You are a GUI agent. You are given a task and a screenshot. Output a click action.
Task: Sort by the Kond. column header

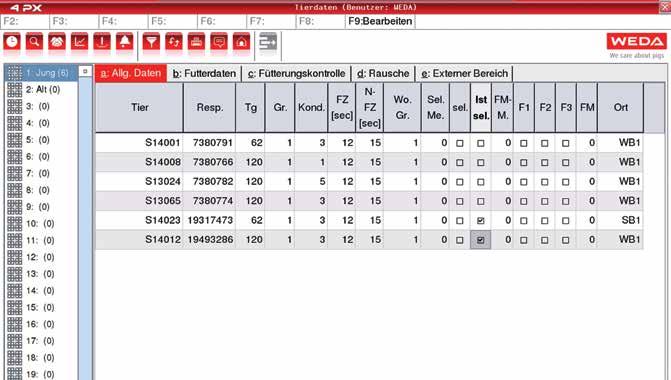click(311, 107)
